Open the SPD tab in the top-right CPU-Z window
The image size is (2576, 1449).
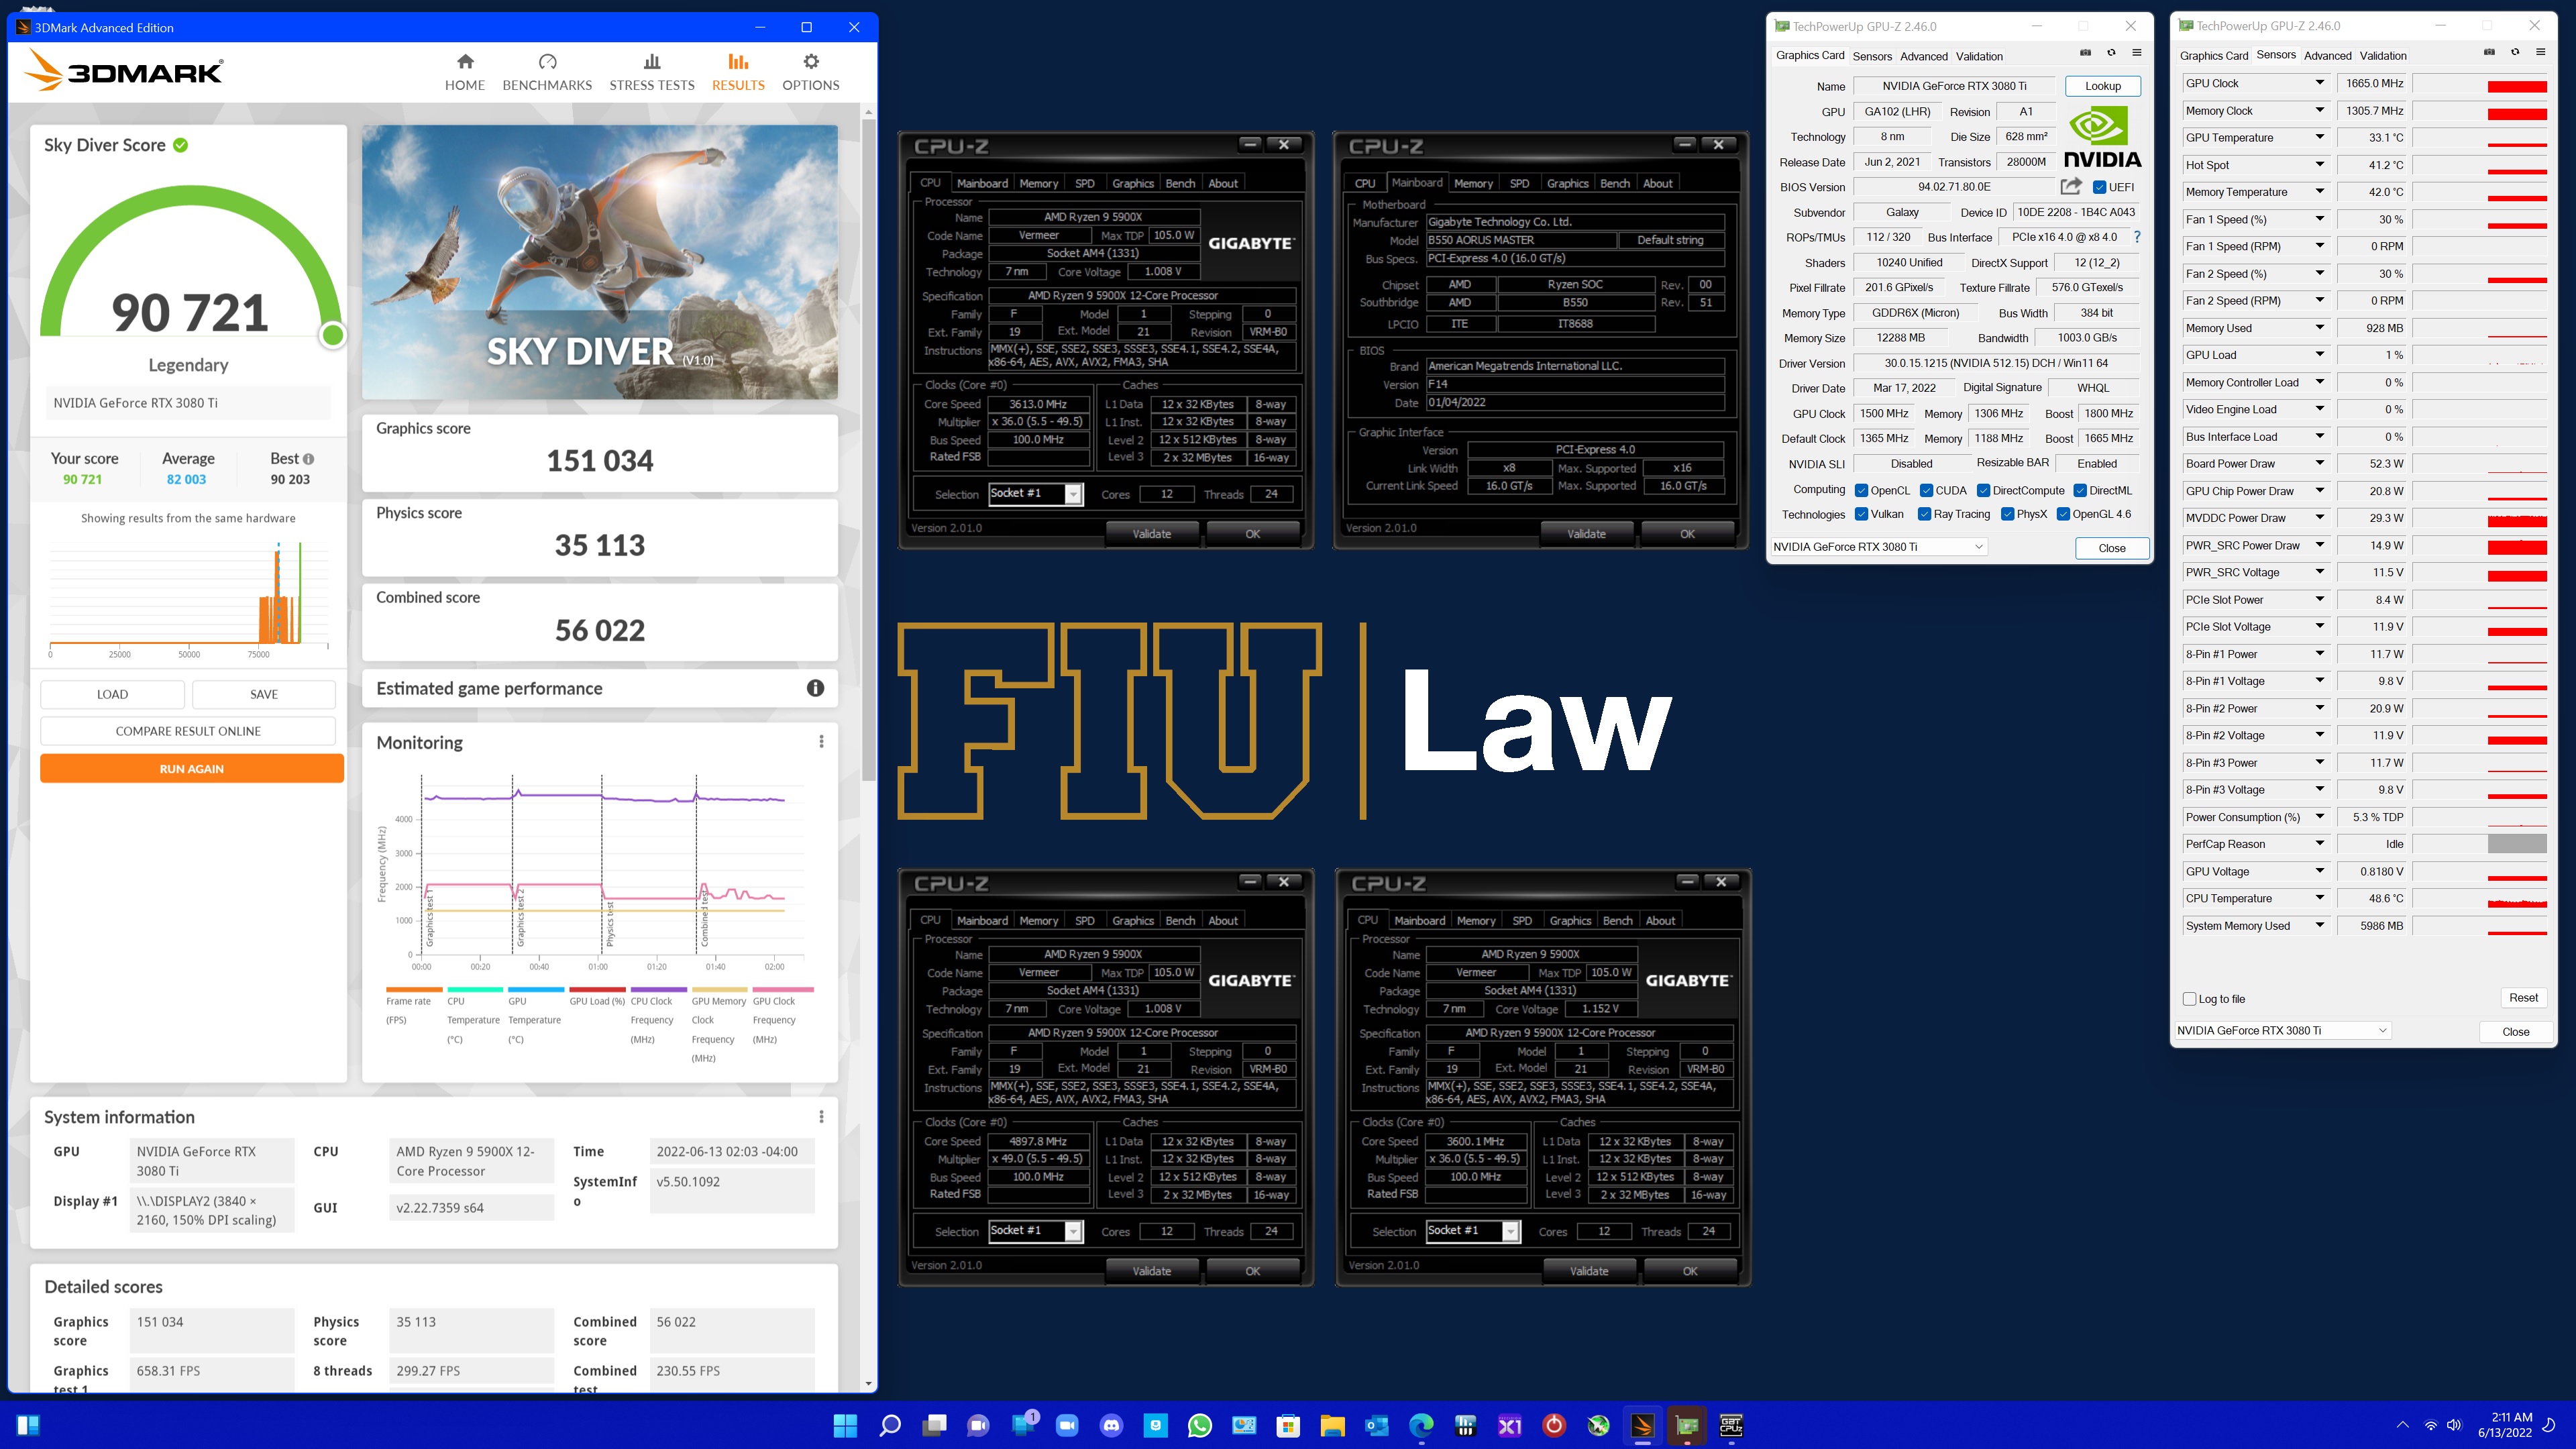(1519, 183)
